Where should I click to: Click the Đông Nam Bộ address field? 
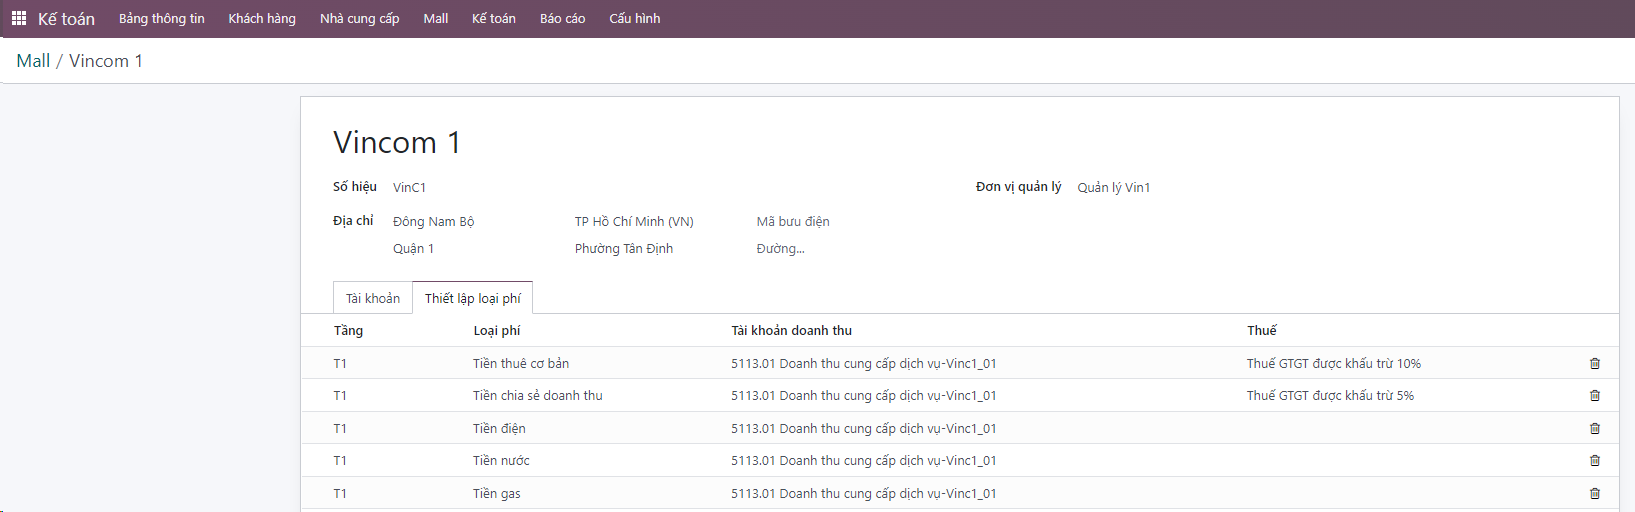434,221
